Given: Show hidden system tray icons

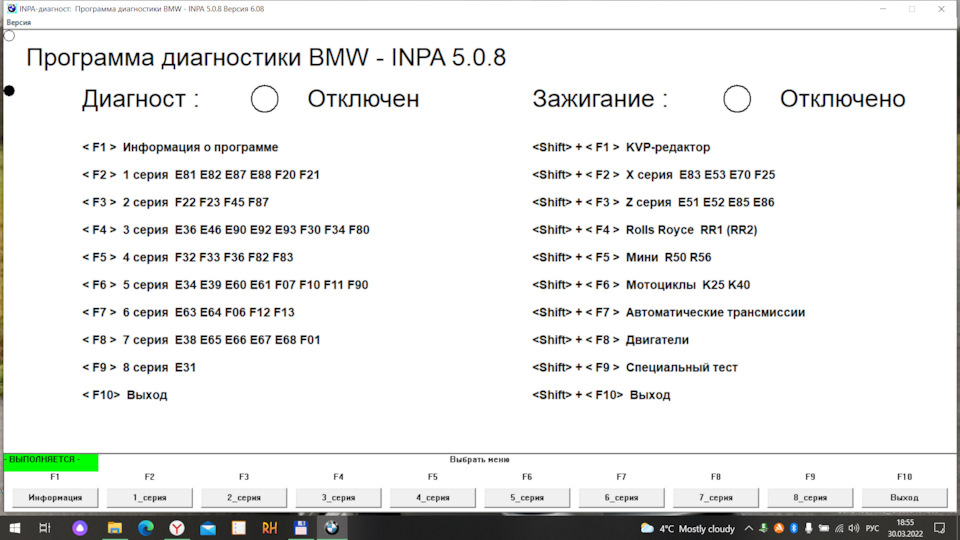Looking at the screenshot, I should pos(749,528).
